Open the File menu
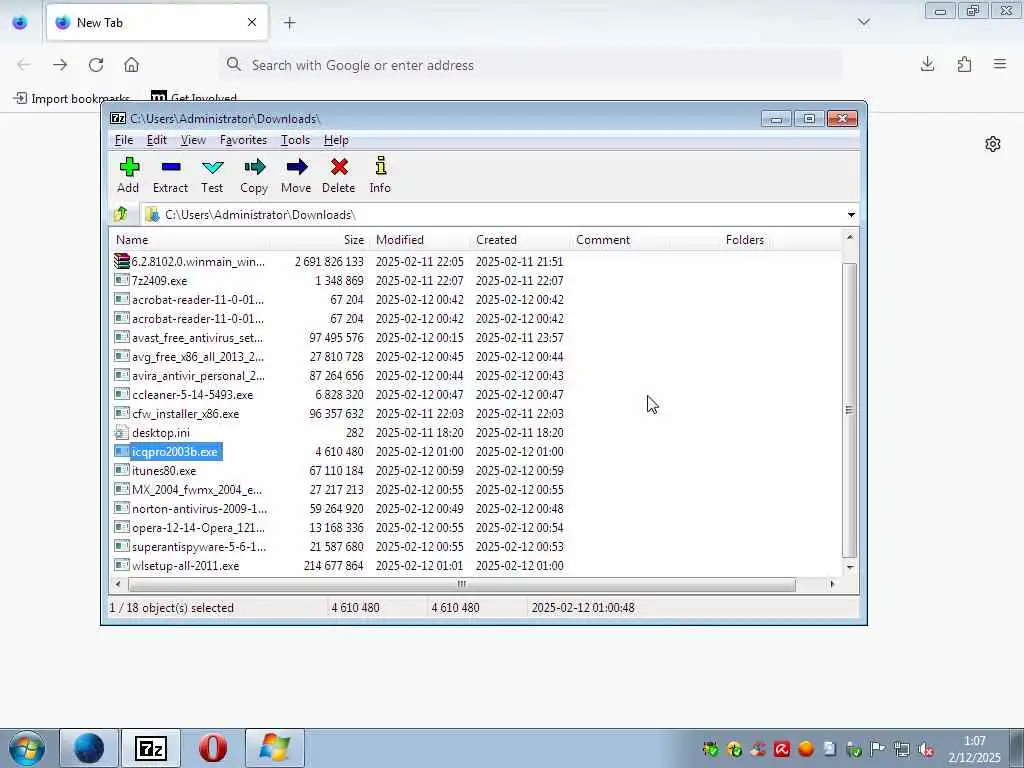Viewport: 1024px width, 768px height. 124,140
